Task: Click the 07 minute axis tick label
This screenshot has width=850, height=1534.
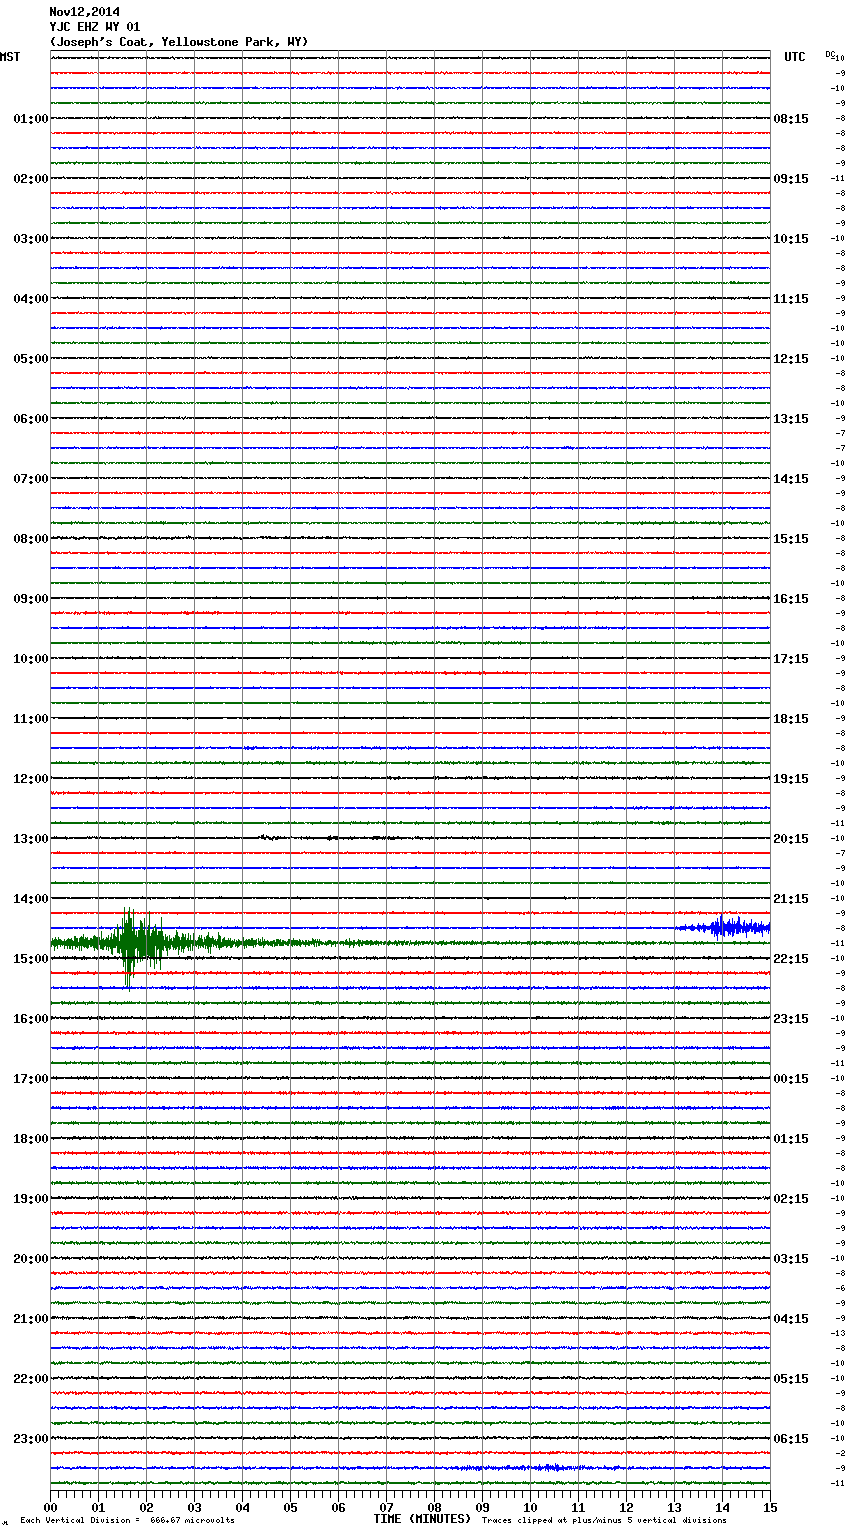Action: click(x=386, y=1507)
